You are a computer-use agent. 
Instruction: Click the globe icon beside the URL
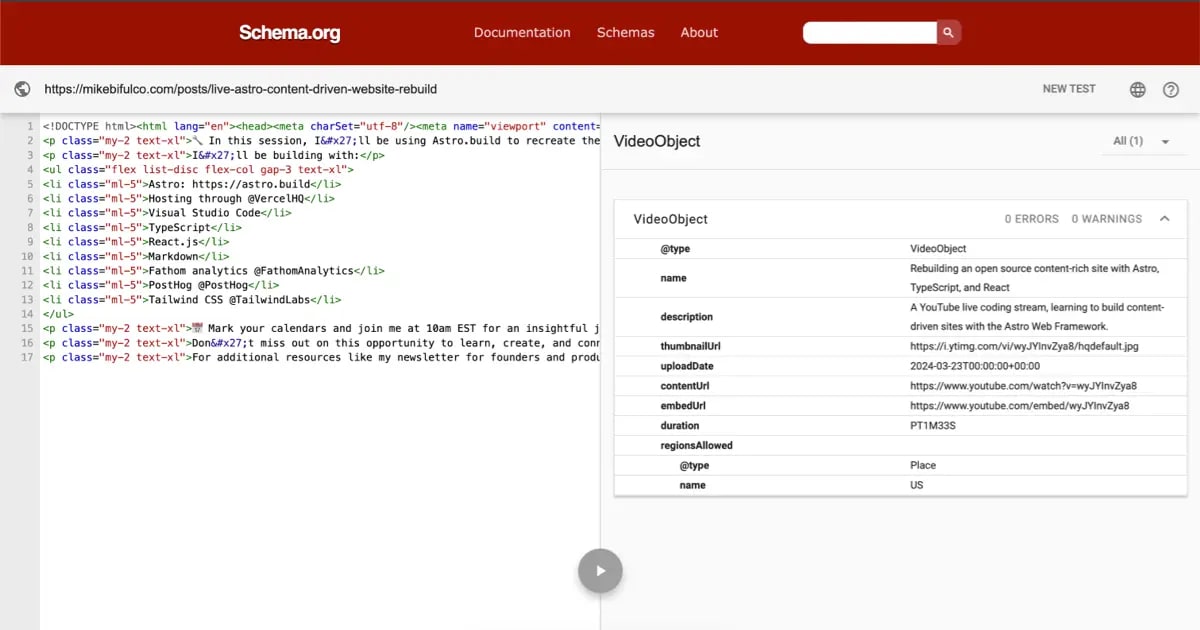pyautogui.click(x=23, y=89)
